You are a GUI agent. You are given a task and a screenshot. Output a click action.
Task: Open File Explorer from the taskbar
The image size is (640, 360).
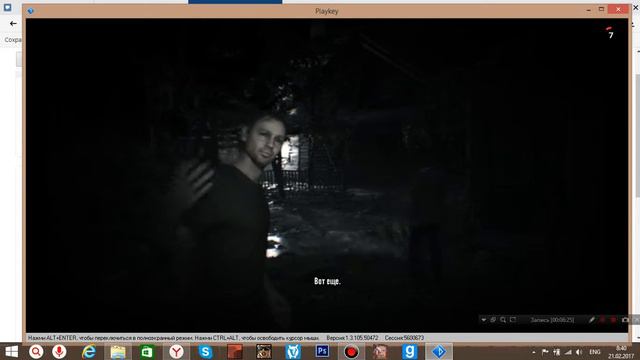tap(118, 352)
